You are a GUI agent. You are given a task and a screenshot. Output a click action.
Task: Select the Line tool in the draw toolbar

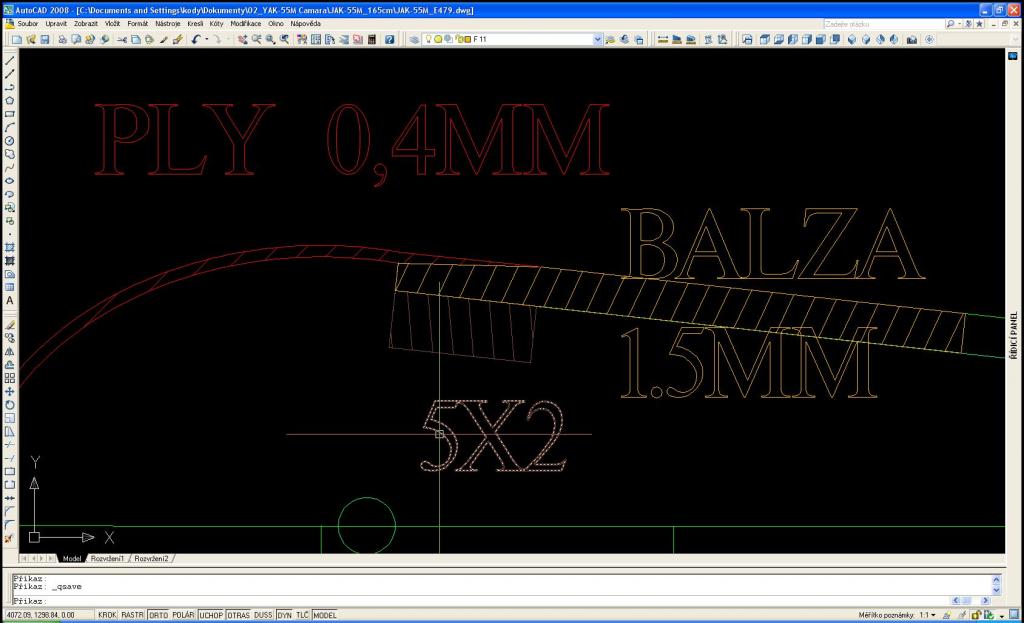pyautogui.click(x=9, y=61)
